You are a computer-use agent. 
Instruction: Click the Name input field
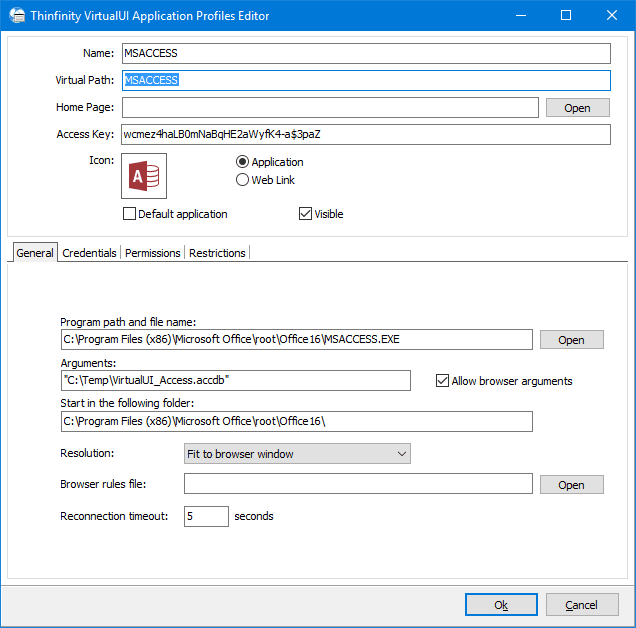point(366,54)
